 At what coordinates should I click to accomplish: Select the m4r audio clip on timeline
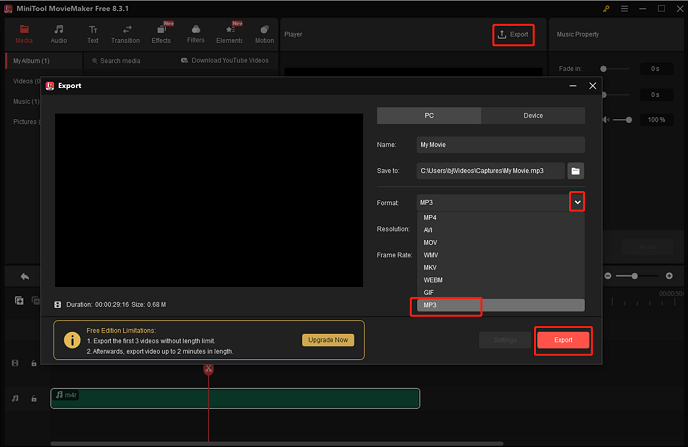pos(235,398)
